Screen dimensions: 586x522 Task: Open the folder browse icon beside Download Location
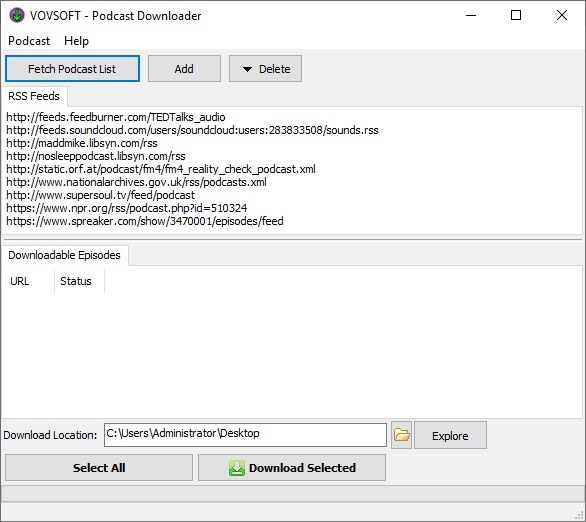click(401, 435)
